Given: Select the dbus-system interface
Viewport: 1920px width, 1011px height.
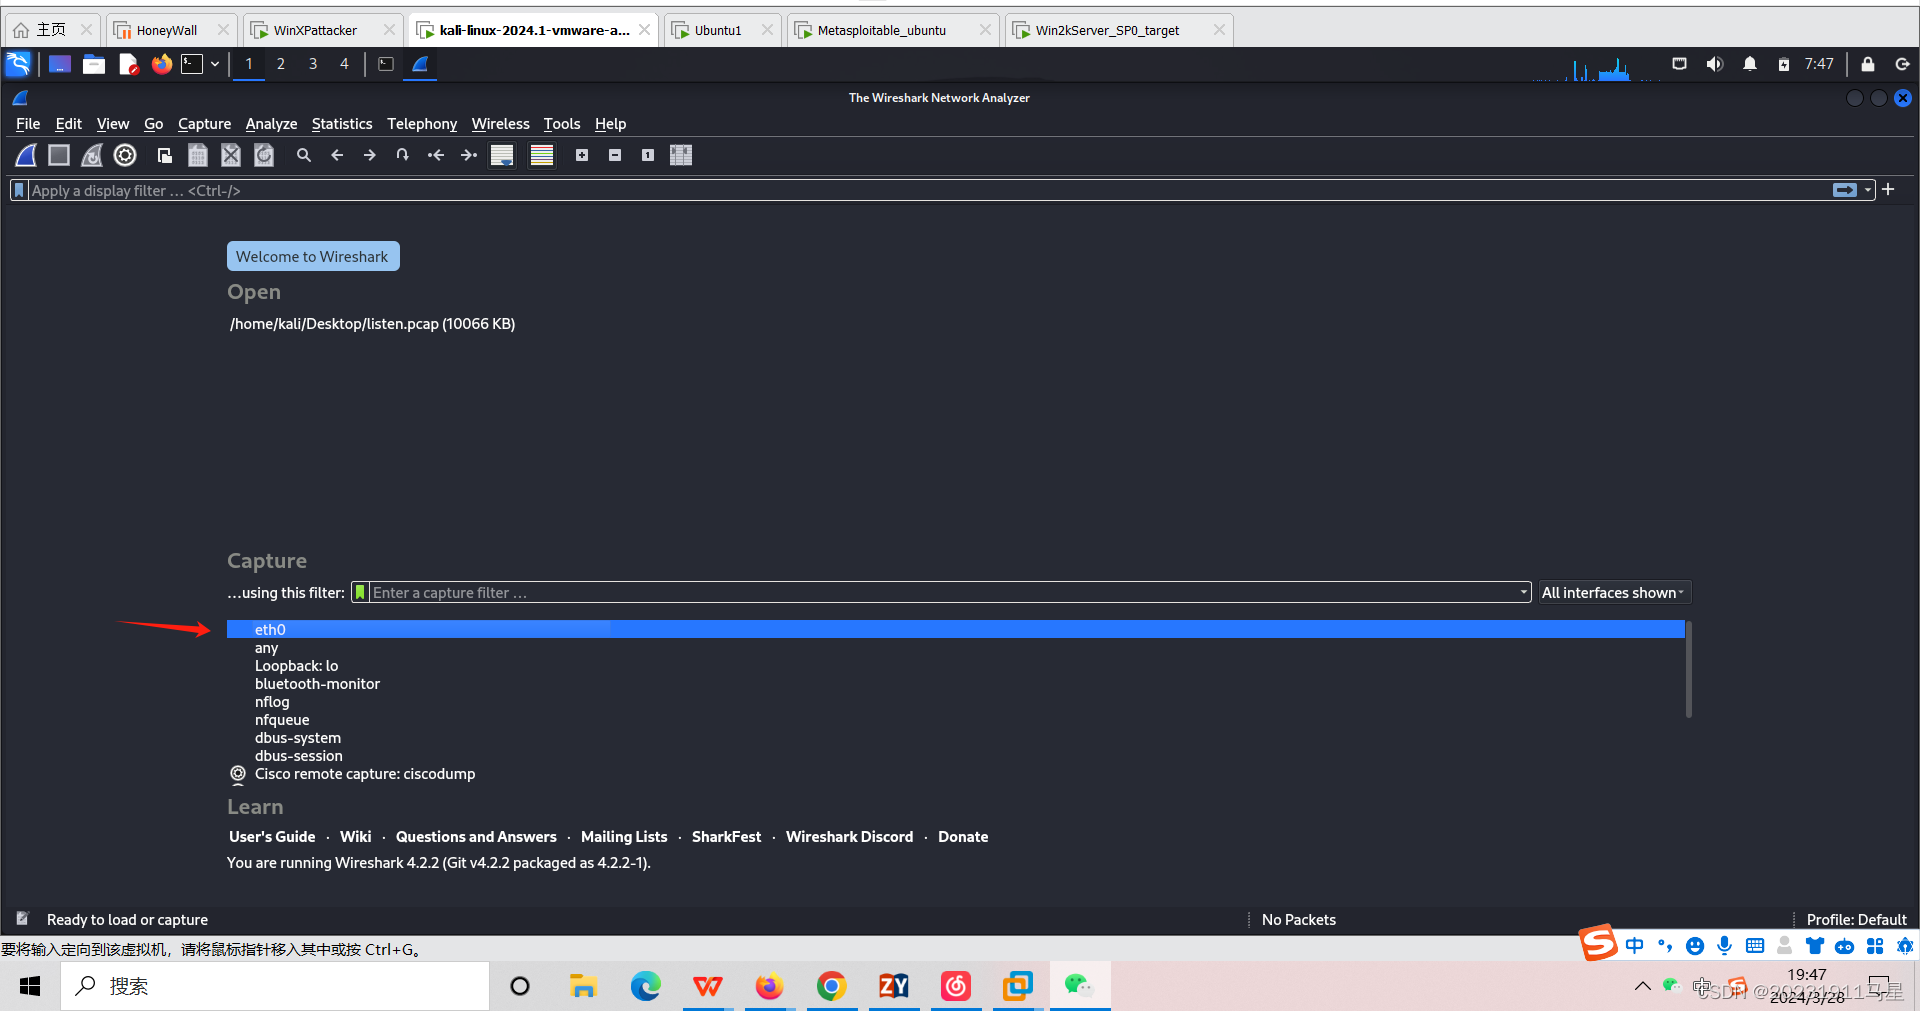Looking at the screenshot, I should (x=955, y=738).
